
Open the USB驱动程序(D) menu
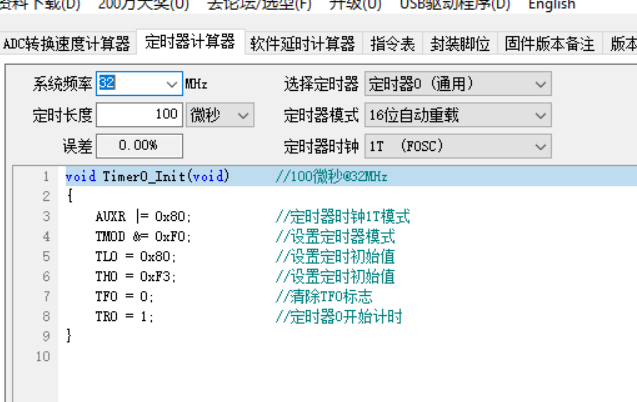tap(455, 5)
